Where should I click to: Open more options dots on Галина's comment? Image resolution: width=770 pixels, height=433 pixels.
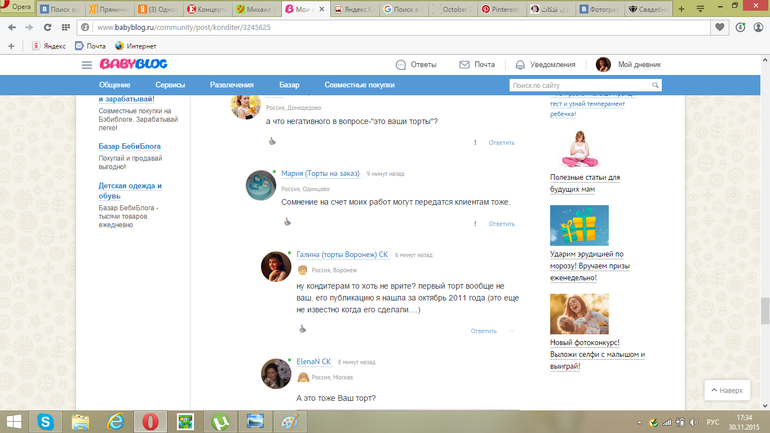tap(512, 330)
